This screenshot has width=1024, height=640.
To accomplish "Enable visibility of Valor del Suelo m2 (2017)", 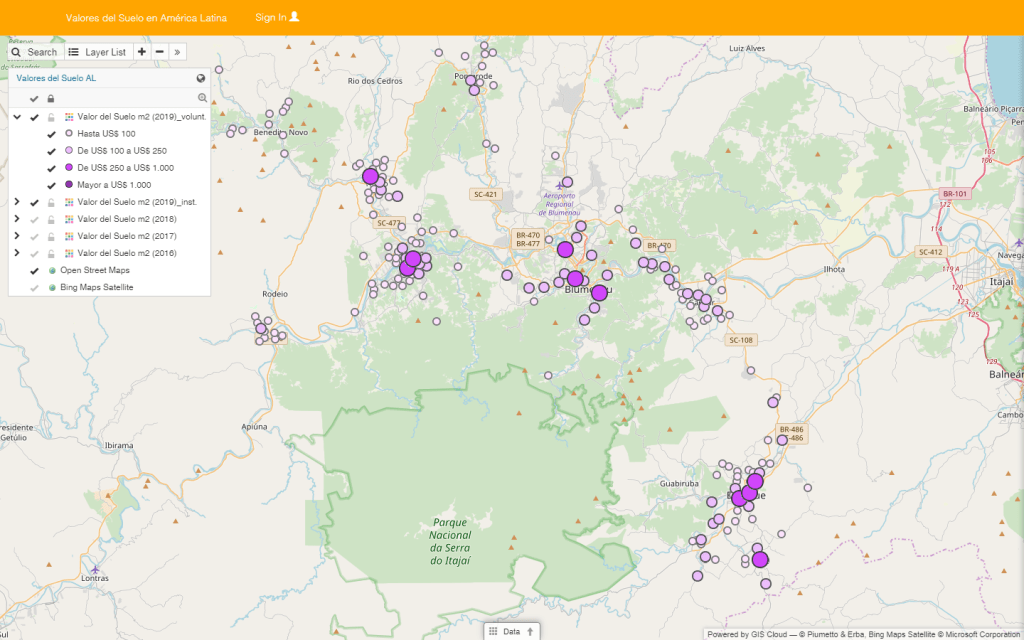I will click(x=34, y=236).
